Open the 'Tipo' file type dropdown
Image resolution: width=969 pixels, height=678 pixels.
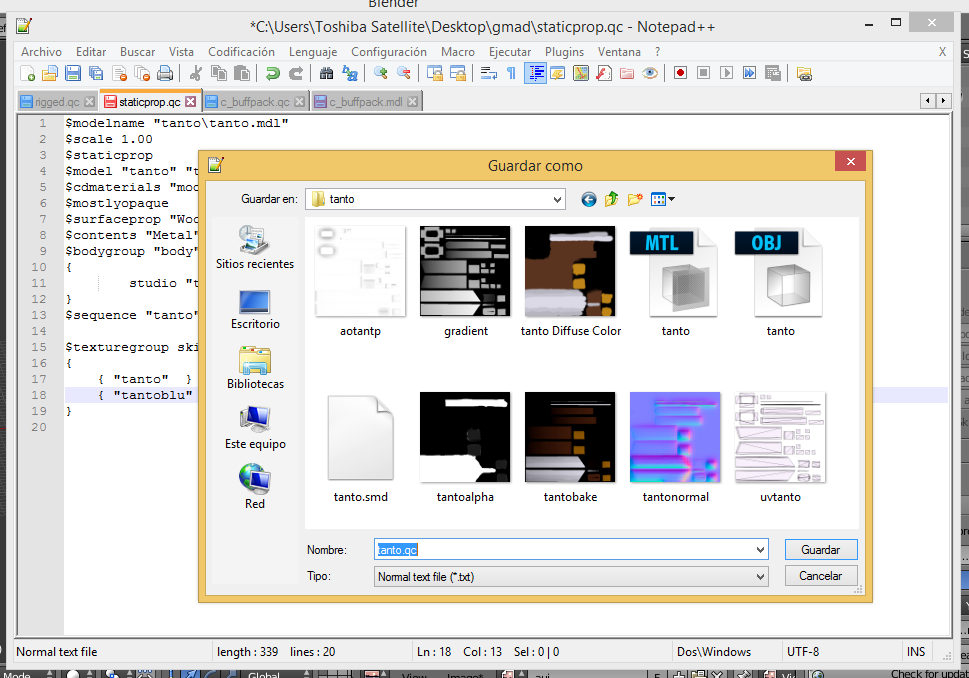(x=760, y=576)
